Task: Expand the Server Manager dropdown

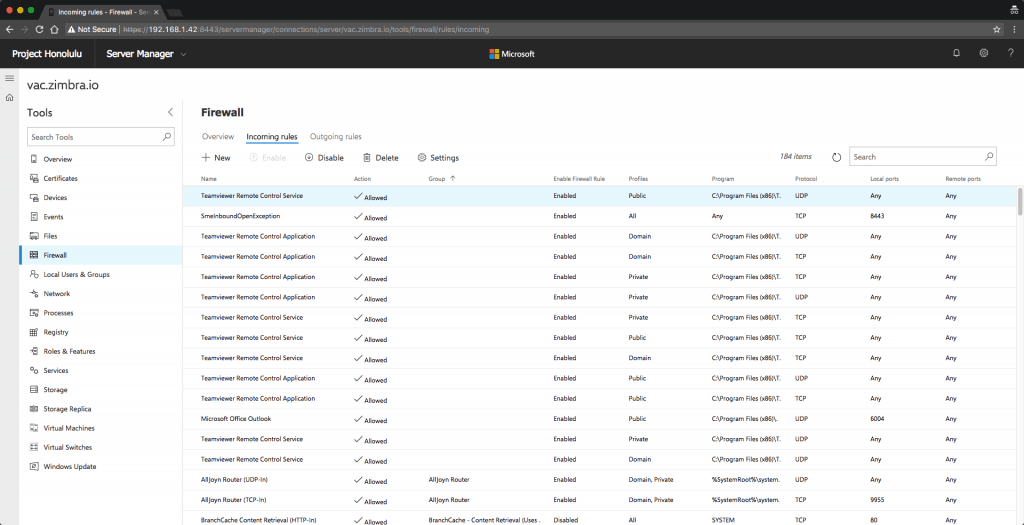Action: coord(184,54)
